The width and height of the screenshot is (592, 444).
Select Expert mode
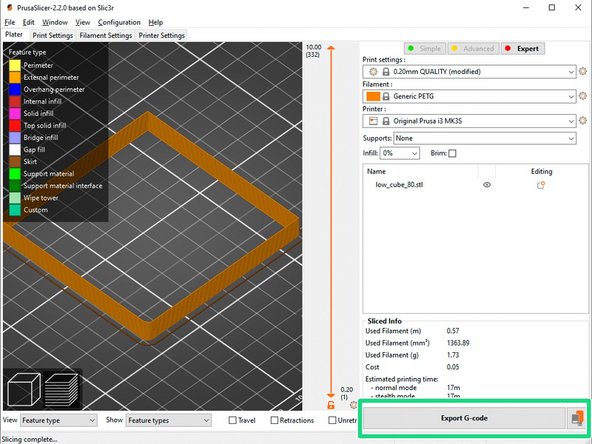point(523,48)
